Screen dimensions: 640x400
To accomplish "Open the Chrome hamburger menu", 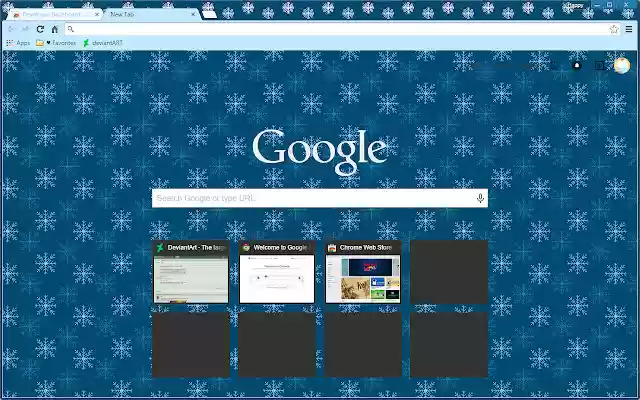I will coord(629,29).
